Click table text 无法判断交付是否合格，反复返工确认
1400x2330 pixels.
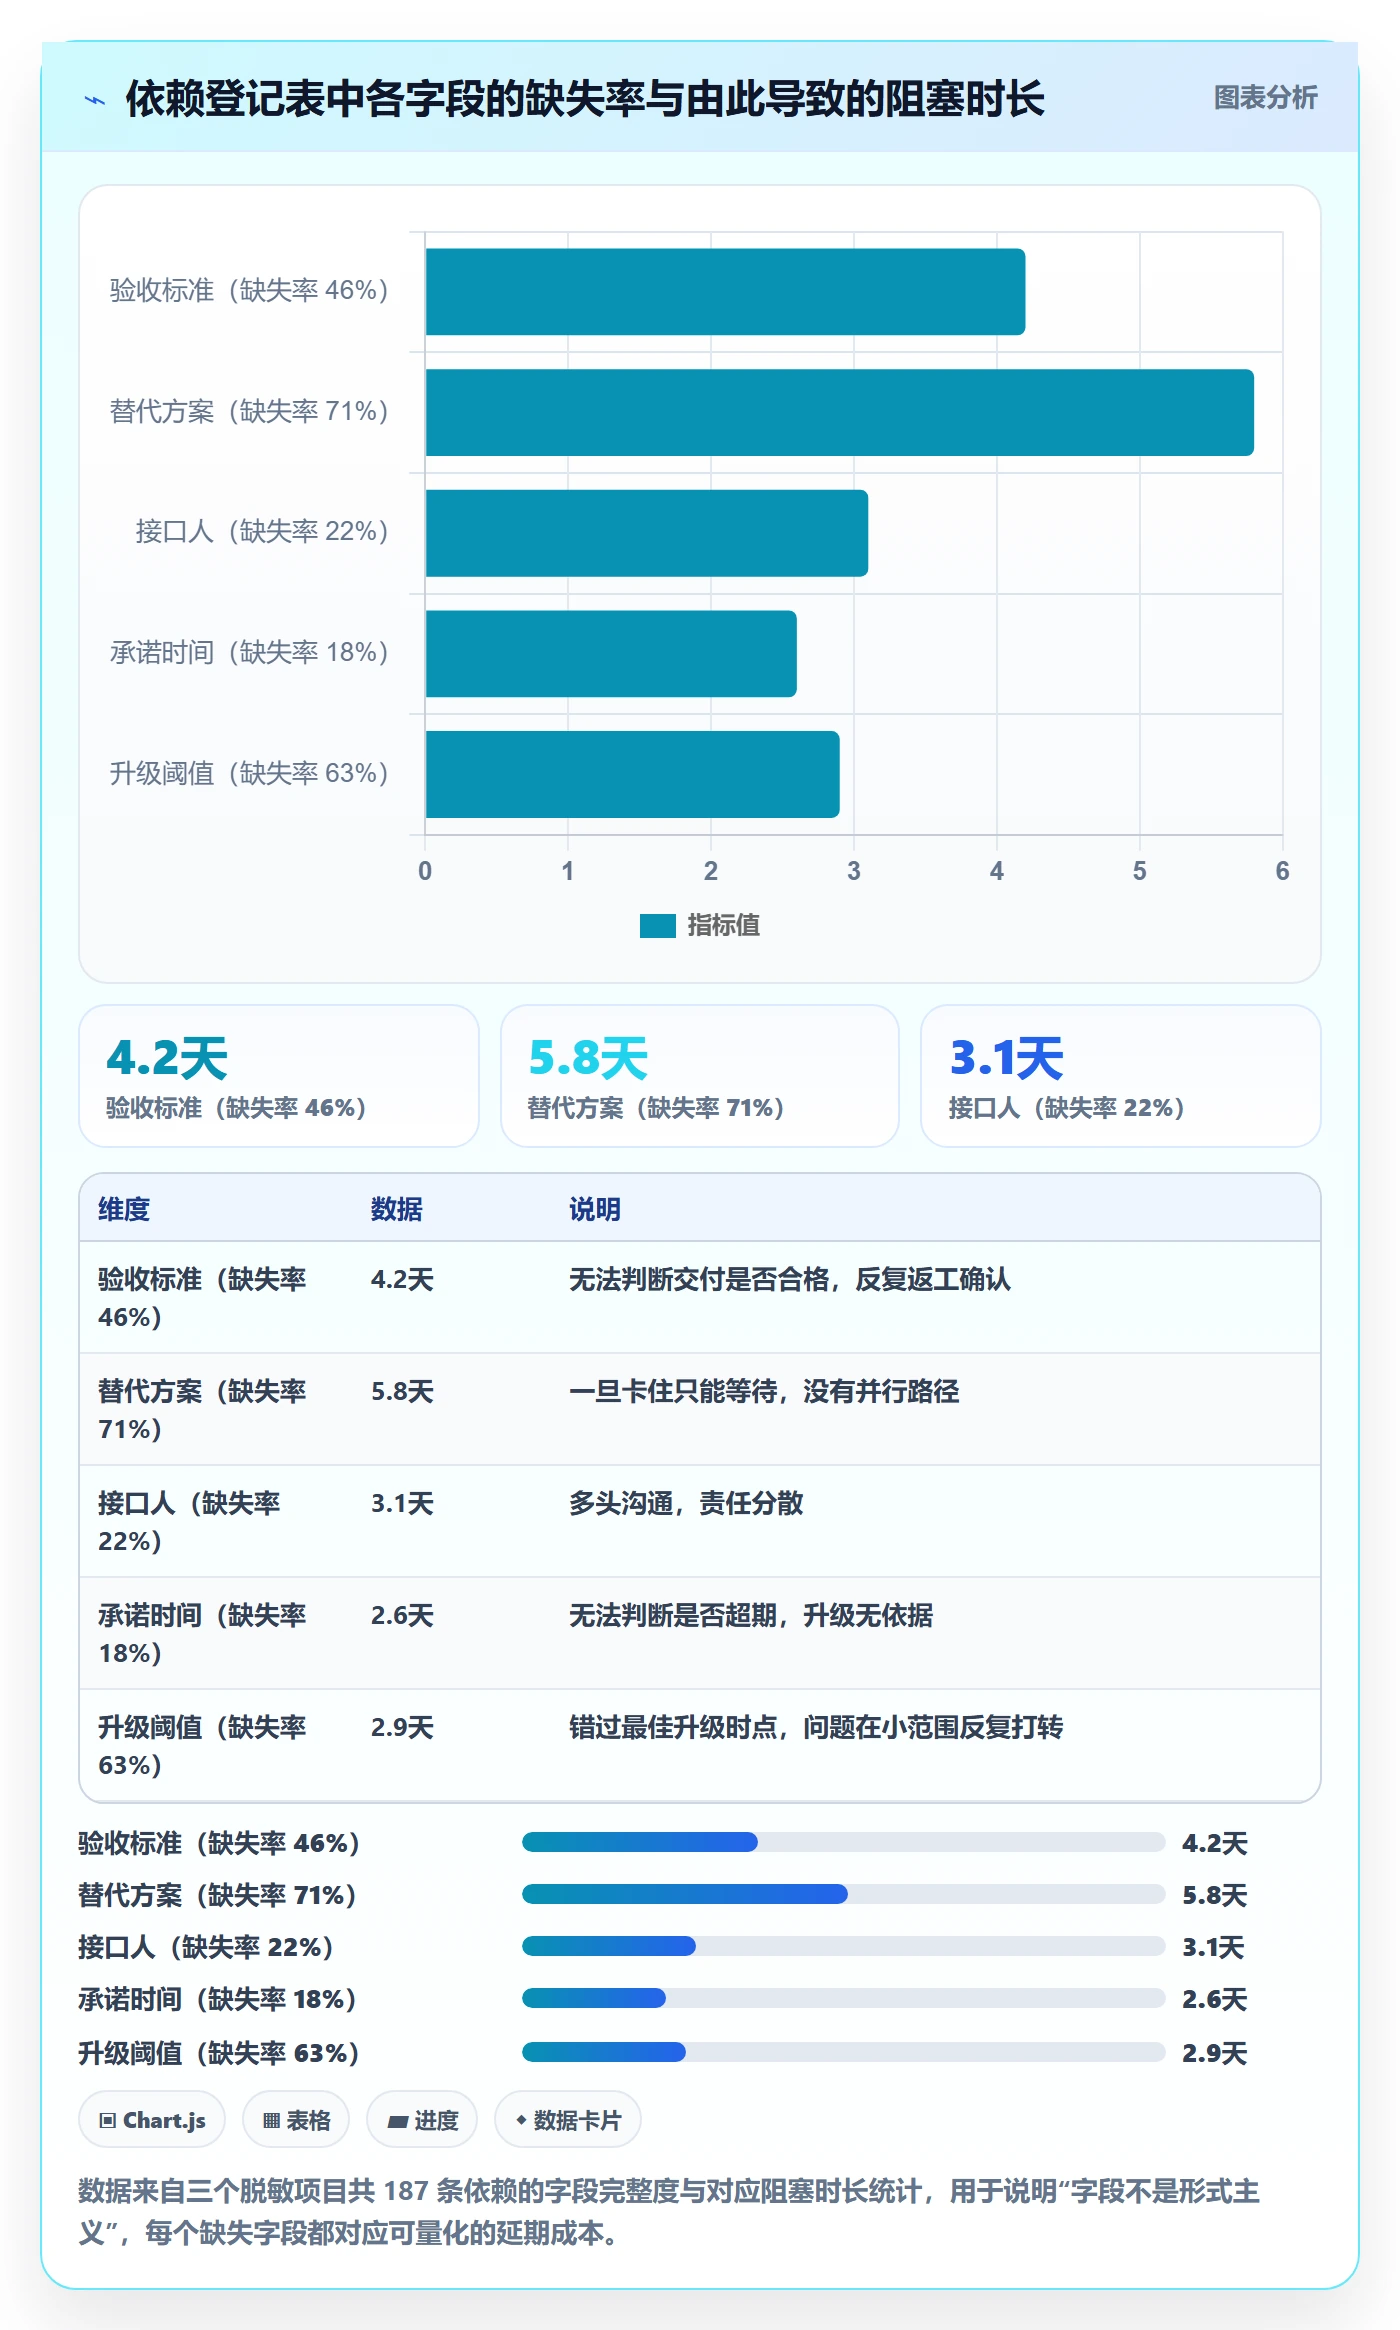point(790,1279)
